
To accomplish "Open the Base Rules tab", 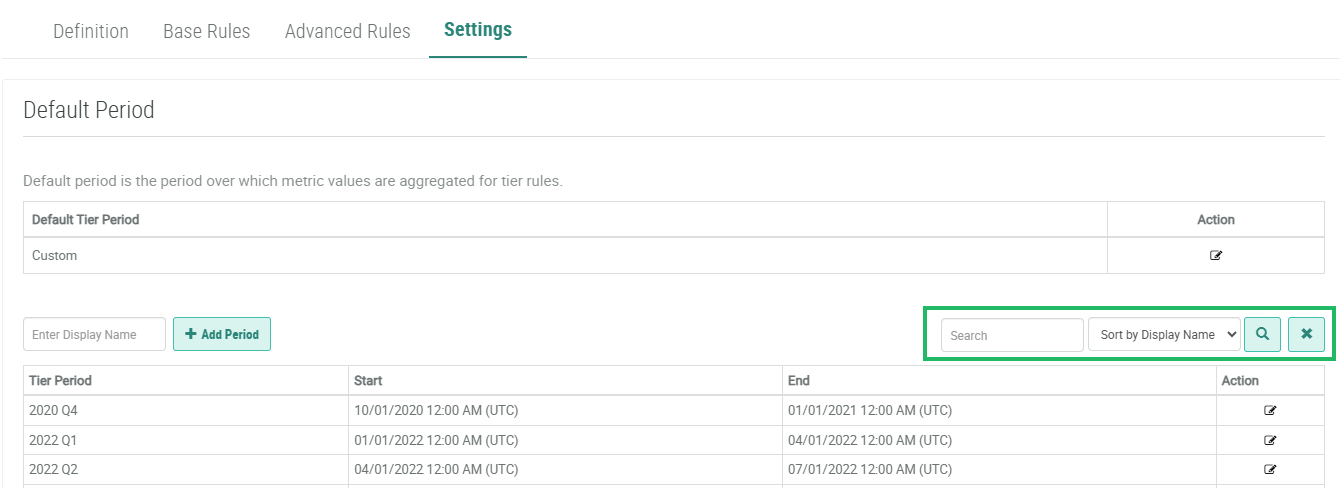I will 207,31.
